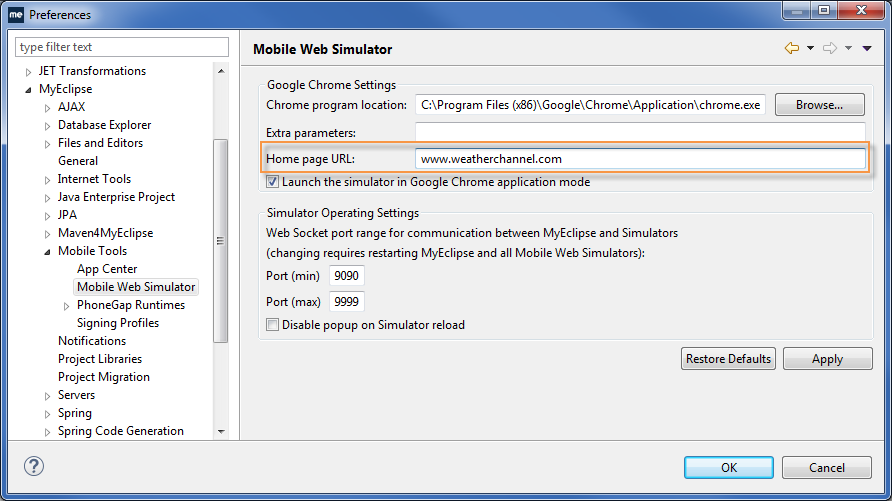Click the preferences tree vertical scrollbar
Viewport: 892px width, 501px height.
221,240
